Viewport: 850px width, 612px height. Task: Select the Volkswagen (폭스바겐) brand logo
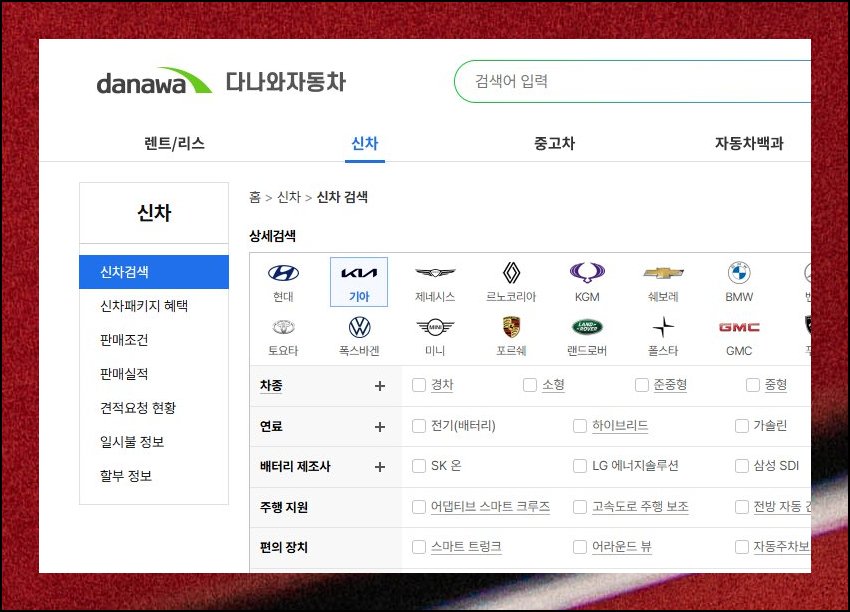coord(359,327)
